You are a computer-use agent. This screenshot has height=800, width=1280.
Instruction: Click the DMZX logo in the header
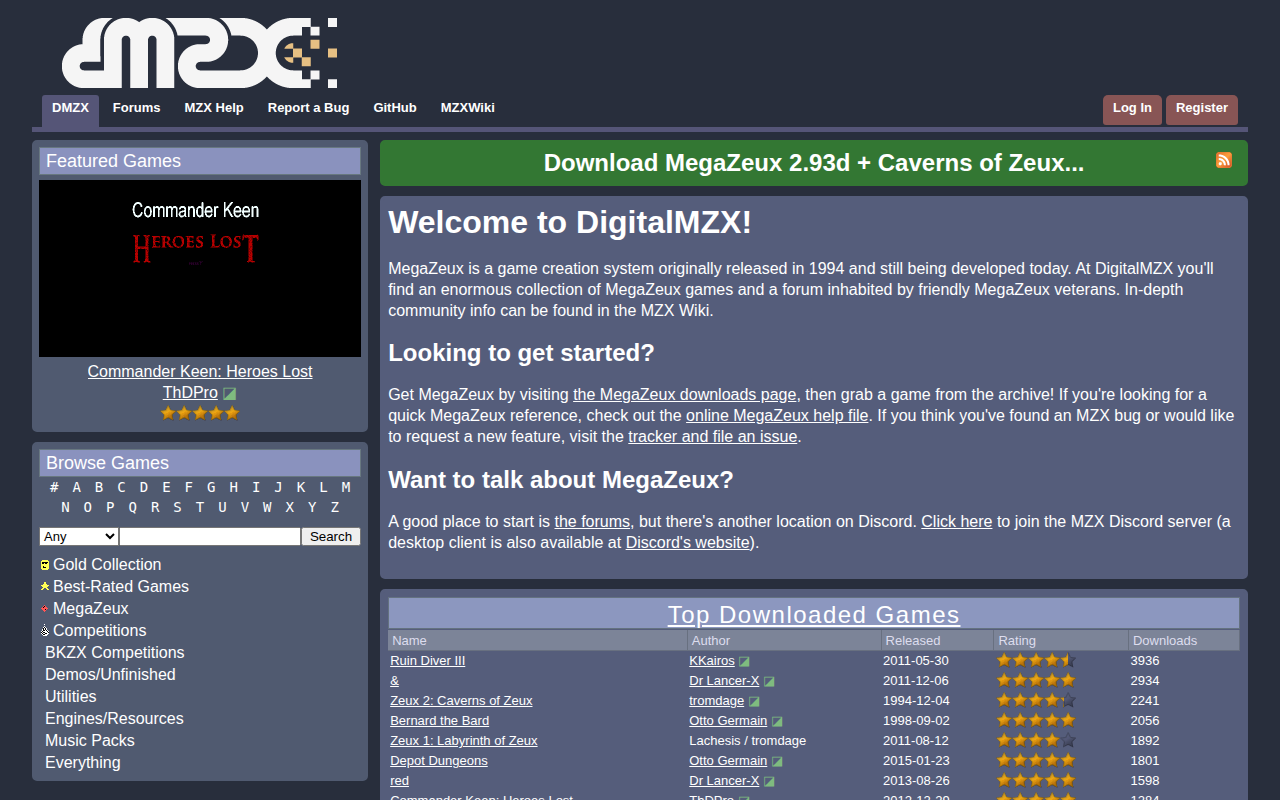point(199,53)
